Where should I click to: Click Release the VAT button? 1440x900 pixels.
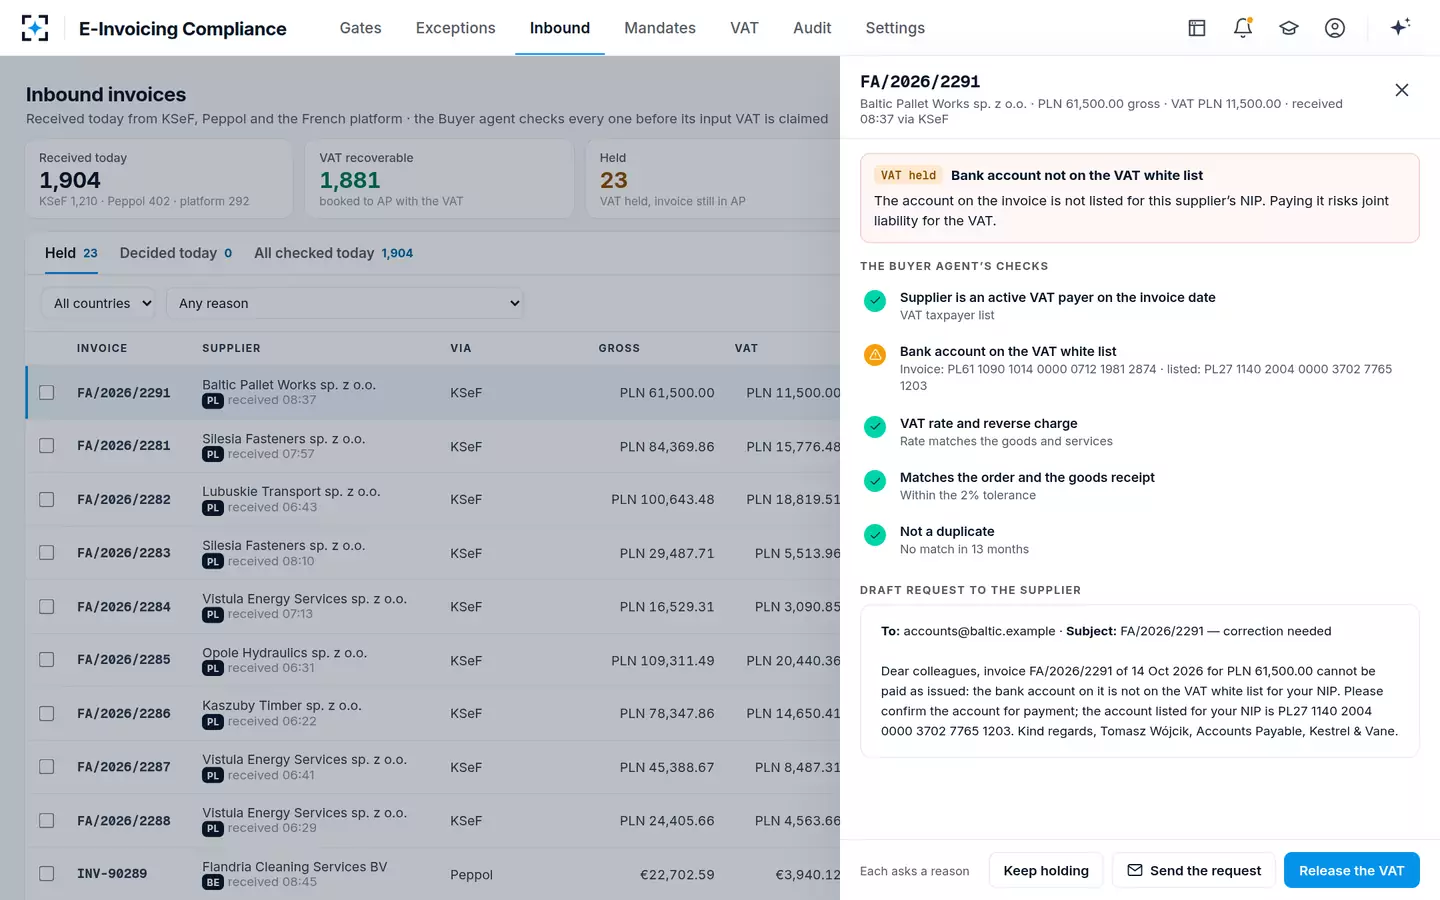(1352, 871)
